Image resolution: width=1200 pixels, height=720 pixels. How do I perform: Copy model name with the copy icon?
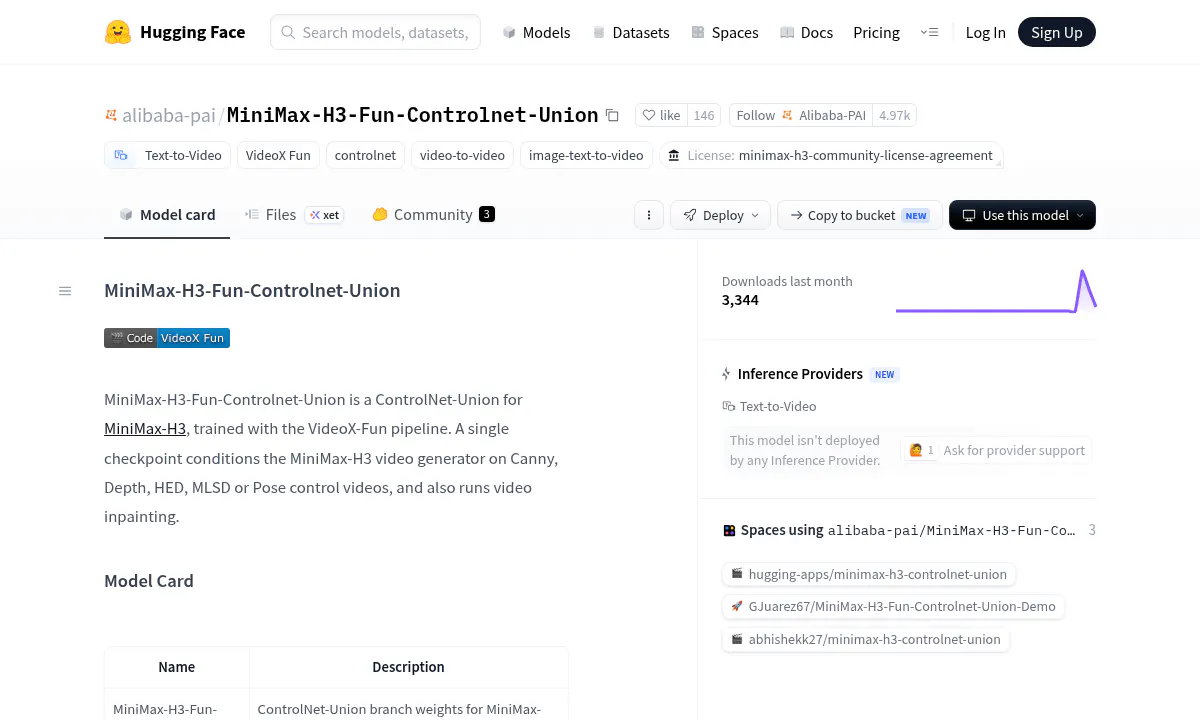click(612, 115)
